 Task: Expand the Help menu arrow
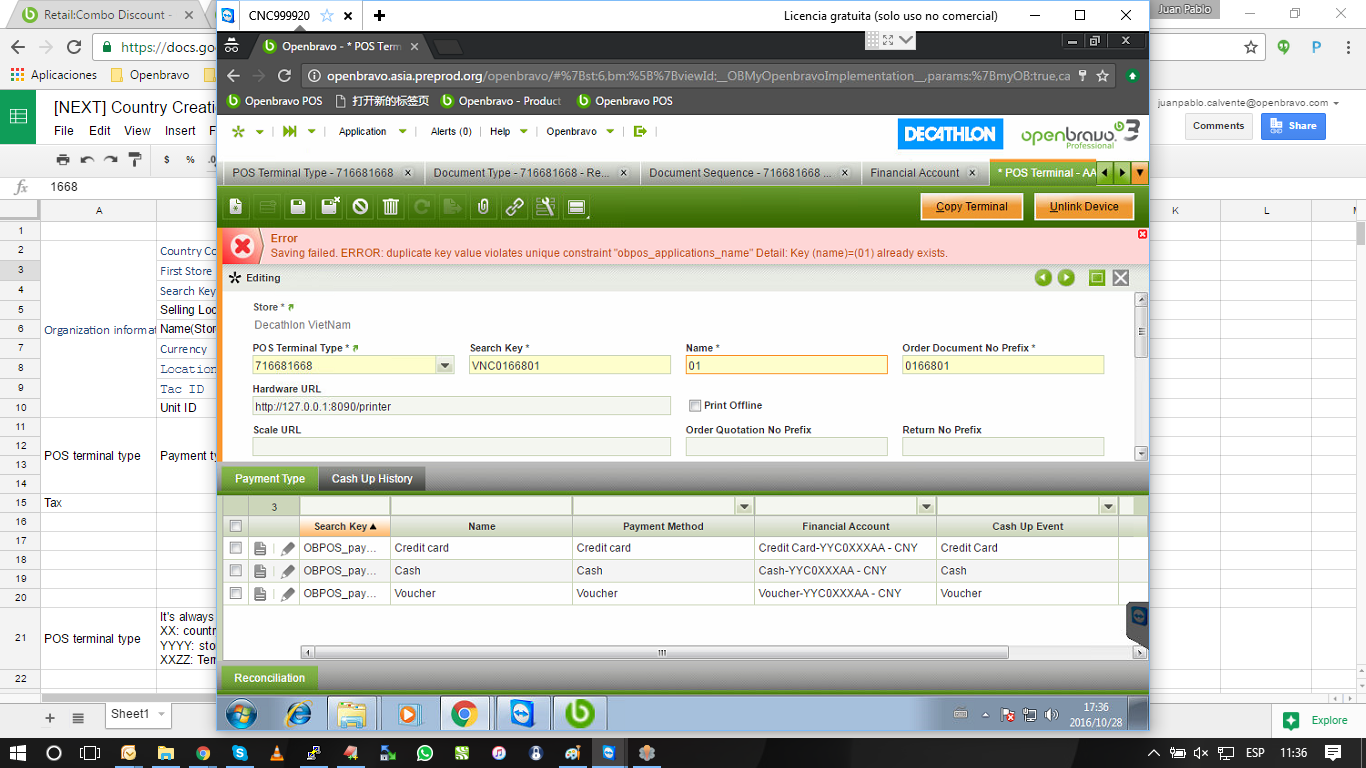click(x=523, y=131)
